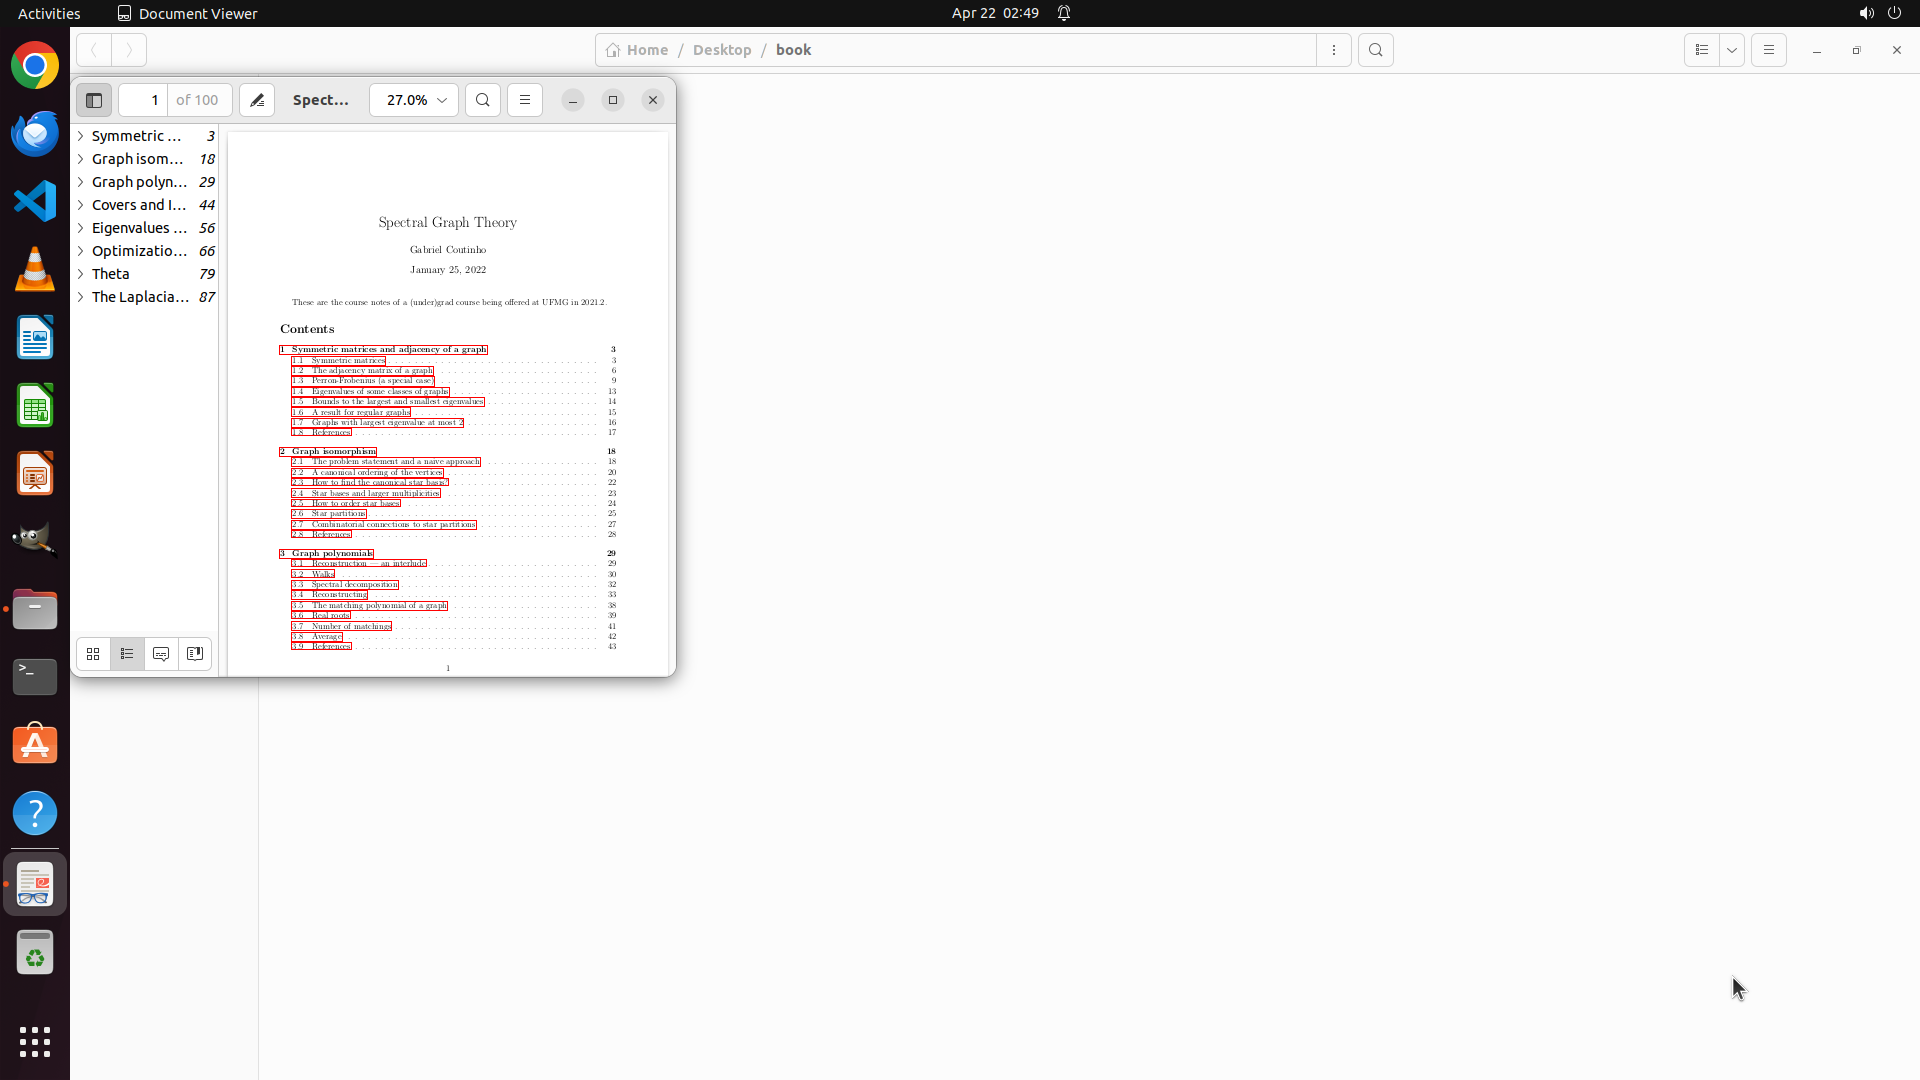
Task: Expand the Graph isomorphism outline entry
Action: [81, 159]
